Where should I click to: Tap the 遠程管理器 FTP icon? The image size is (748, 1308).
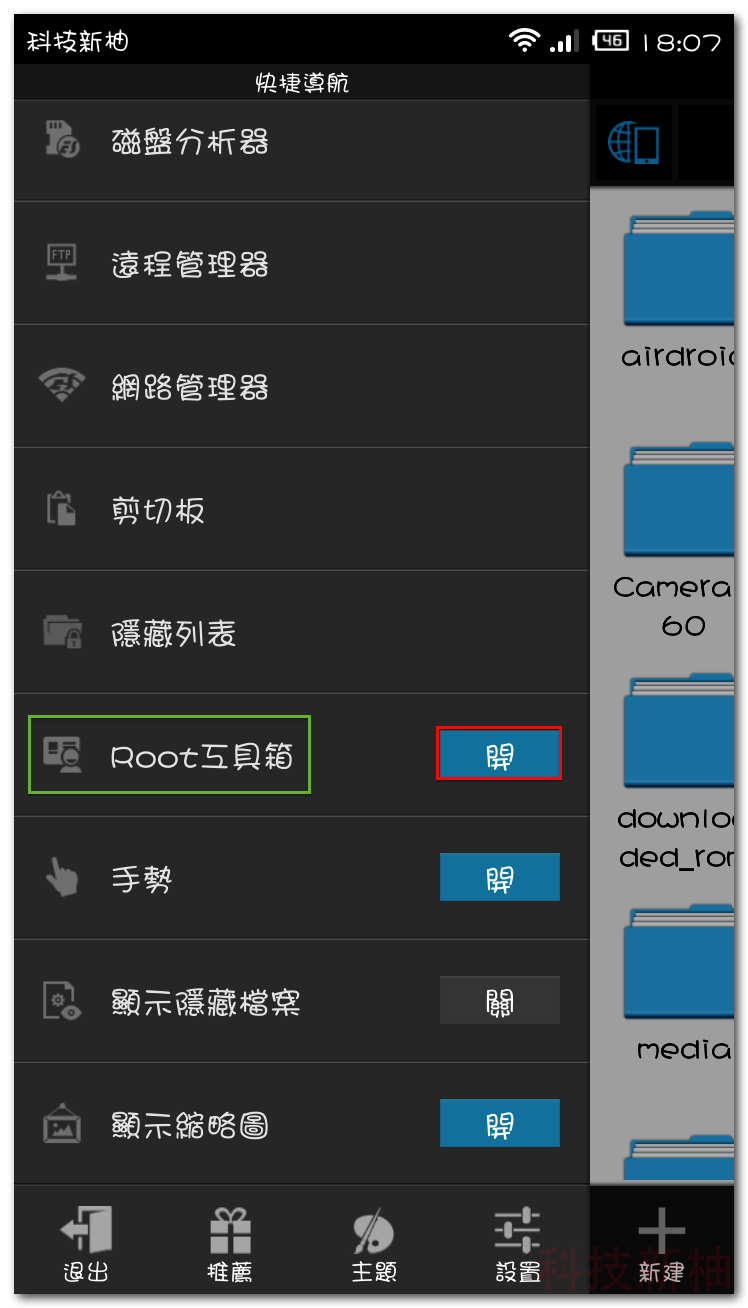point(63,264)
